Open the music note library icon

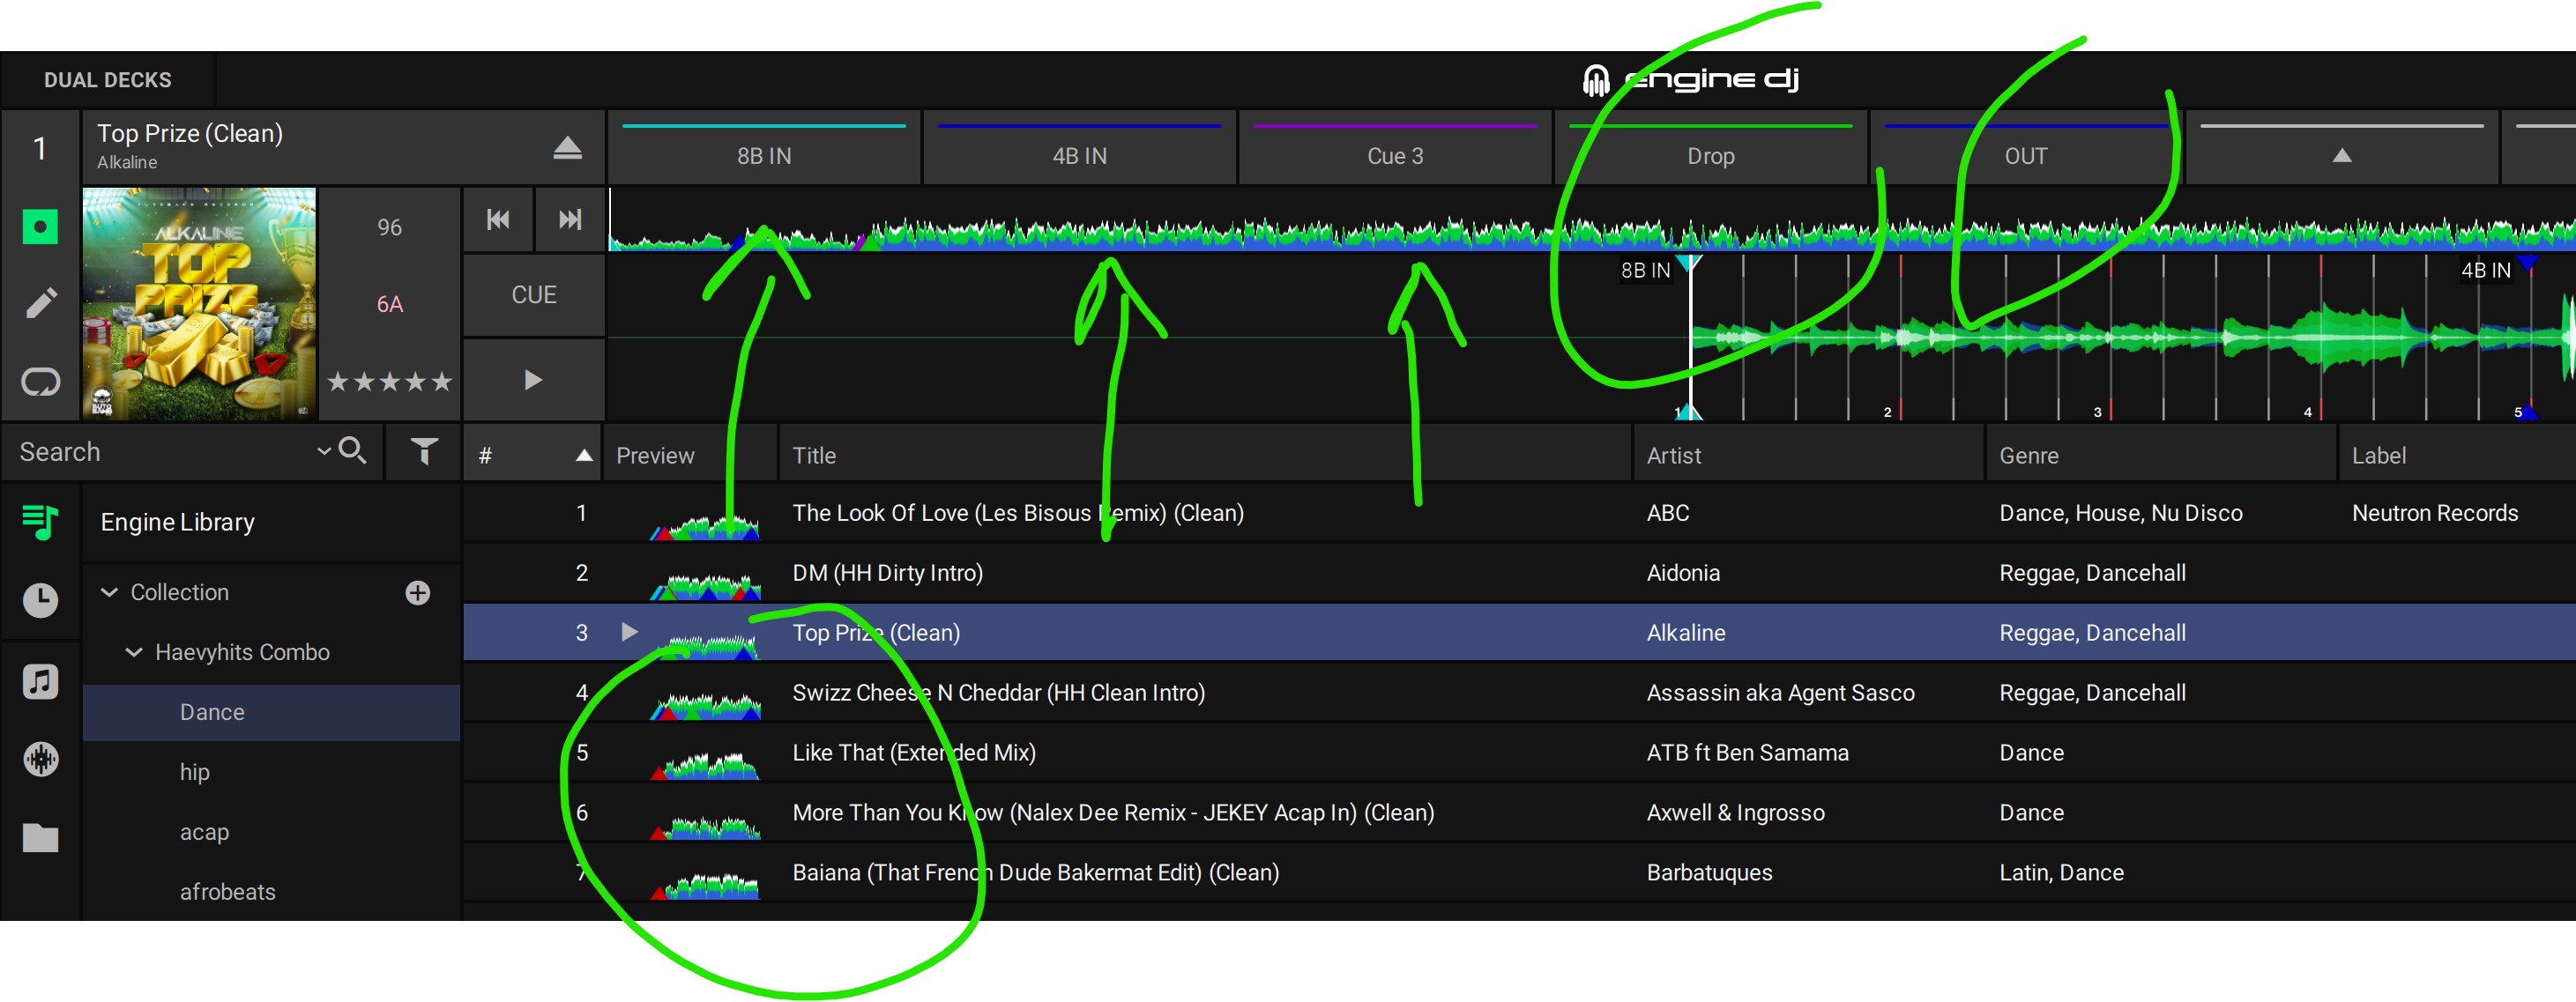coord(40,681)
